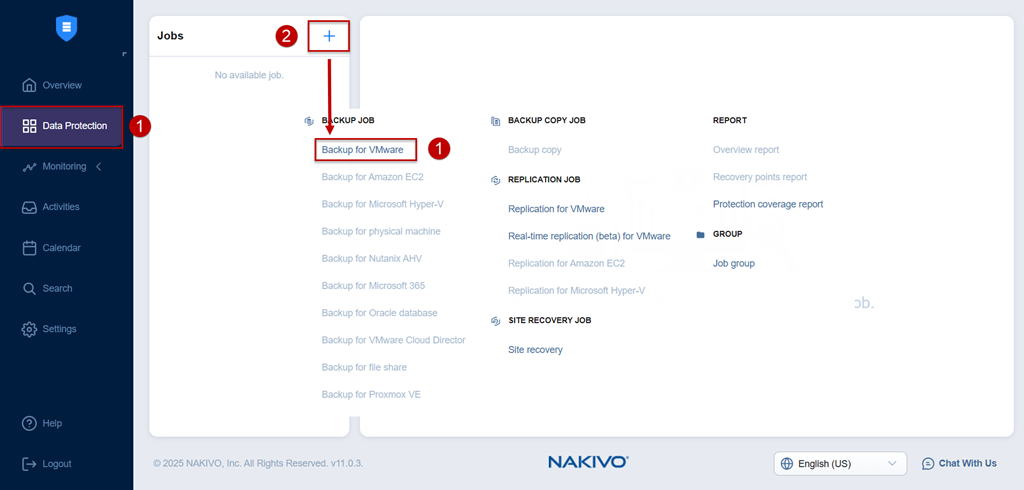1024x490 pixels.
Task: Click the Site Recovery Job section icon
Action: (495, 320)
